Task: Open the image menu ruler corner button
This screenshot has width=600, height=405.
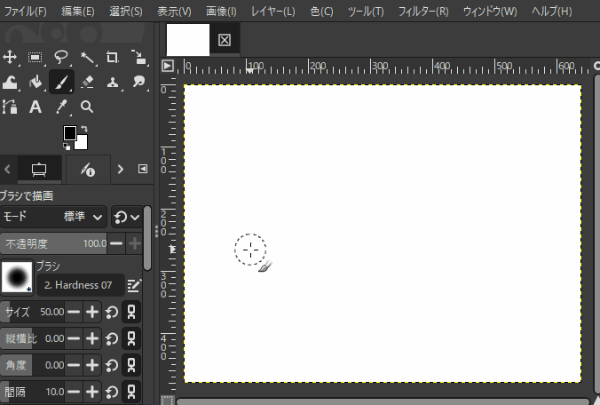Action: [167, 66]
